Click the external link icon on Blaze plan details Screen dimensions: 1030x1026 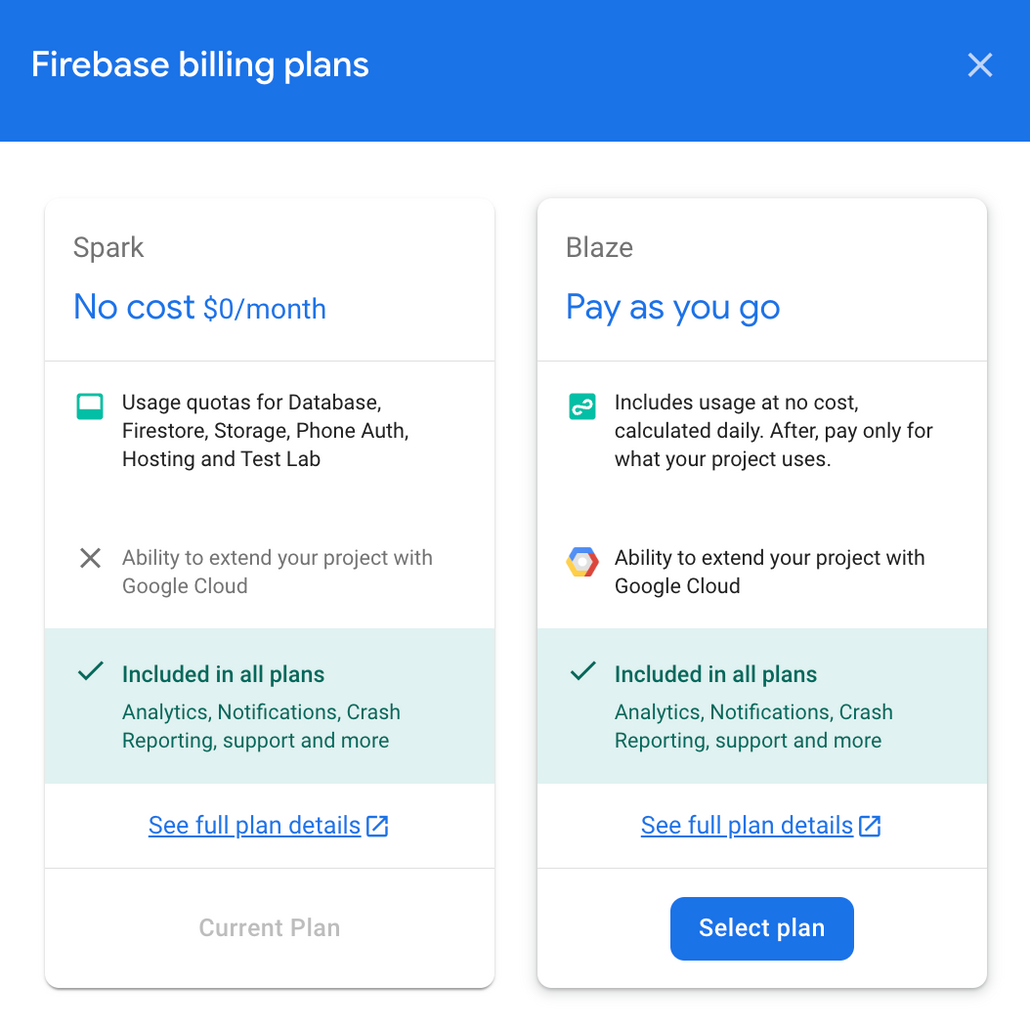870,825
